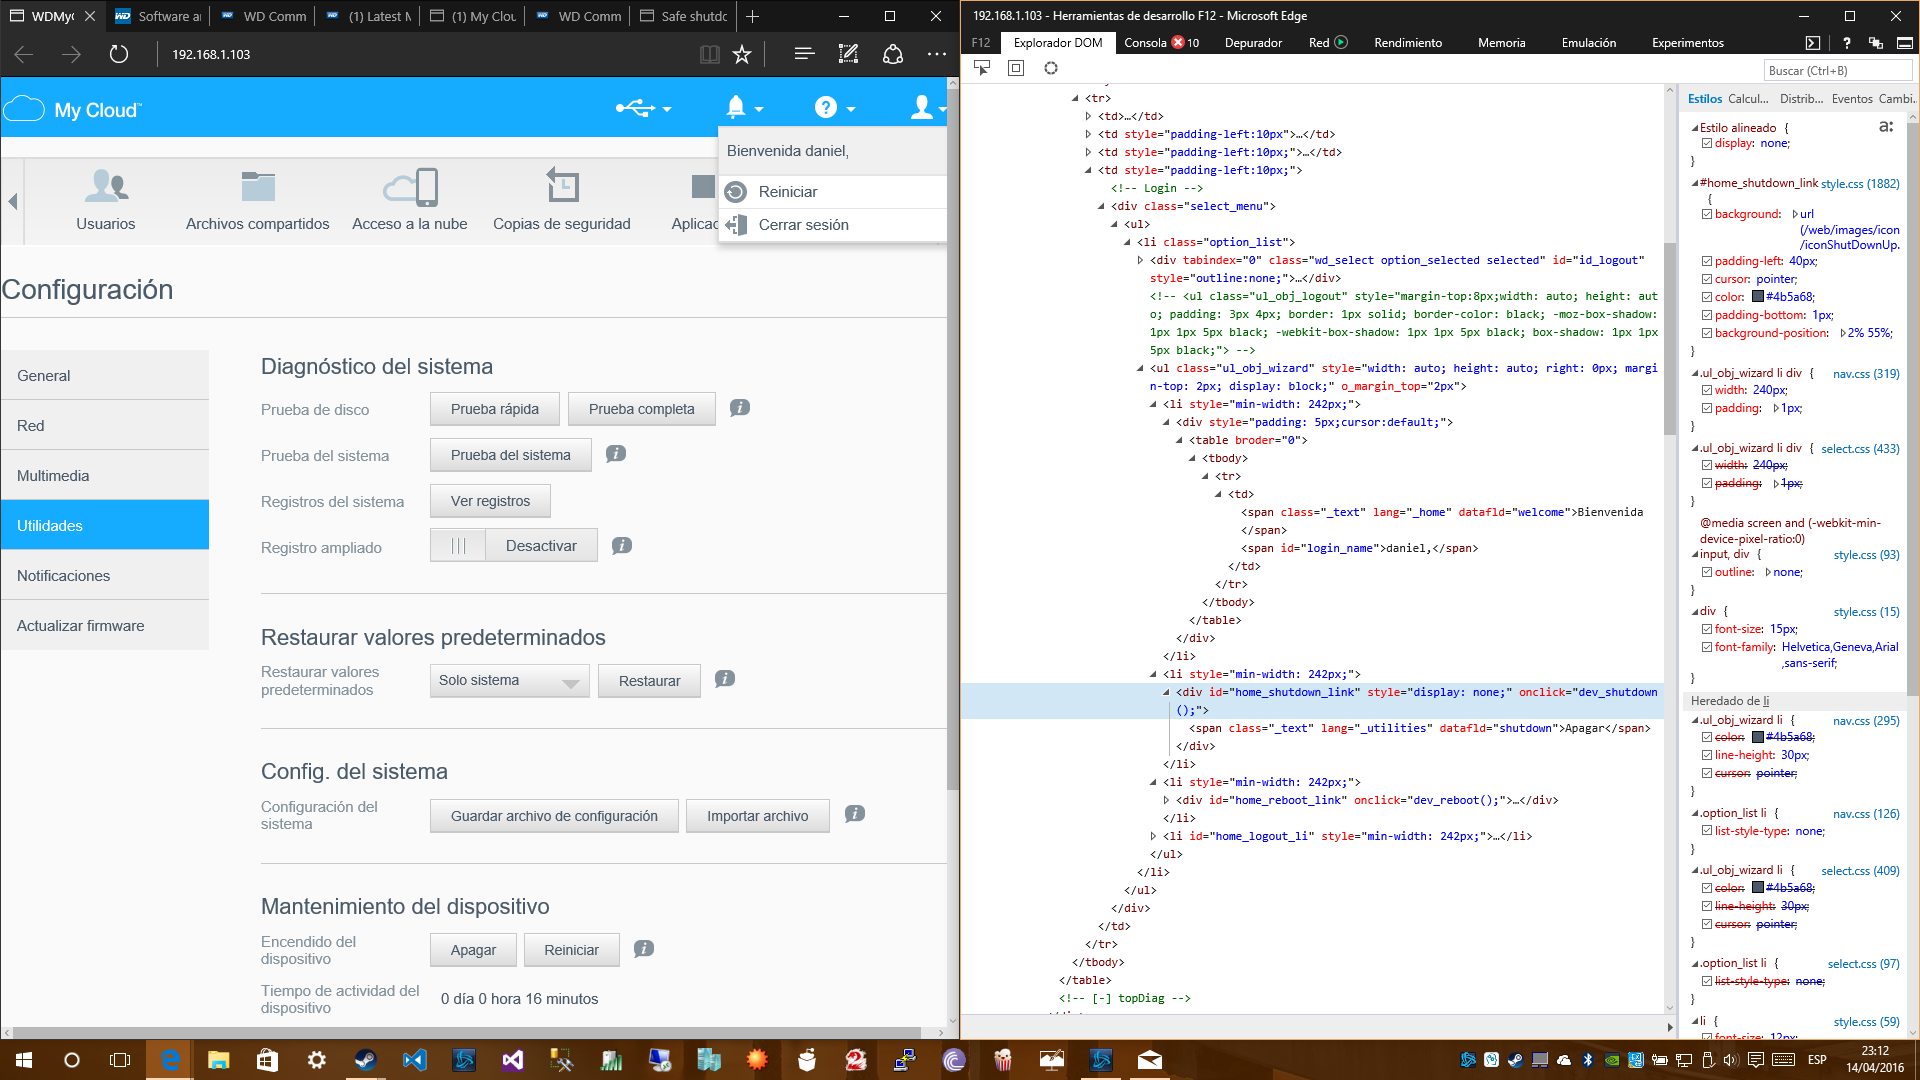This screenshot has height=1080, width=1920.
Task: Open the help question mark menu
Action: [x=825, y=108]
